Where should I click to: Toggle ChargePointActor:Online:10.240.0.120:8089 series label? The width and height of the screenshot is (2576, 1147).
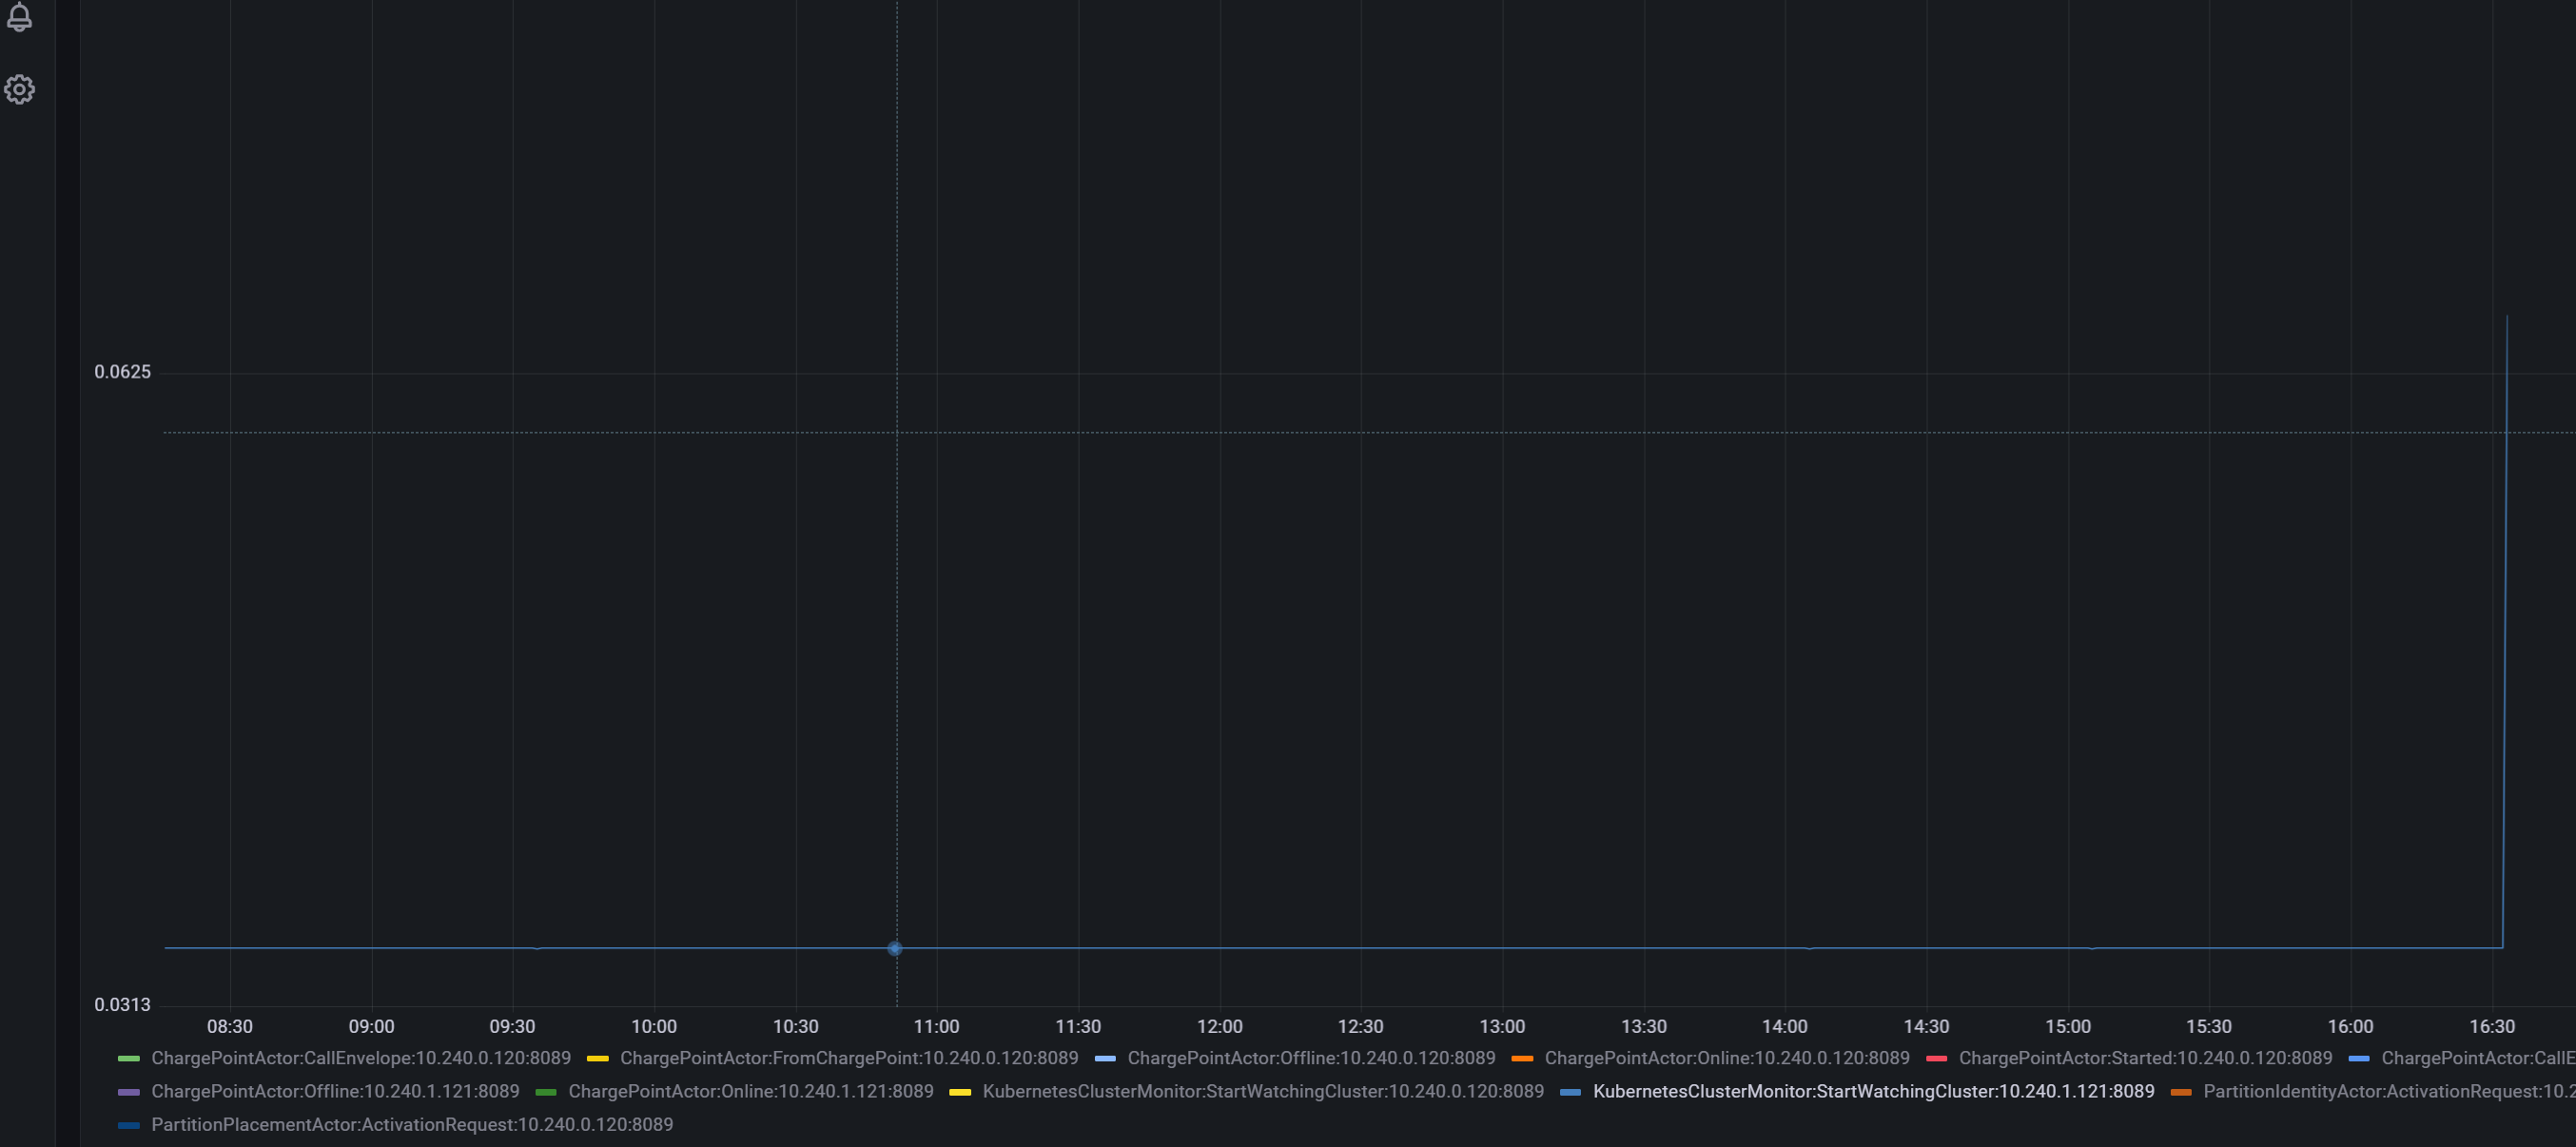coord(1727,1058)
